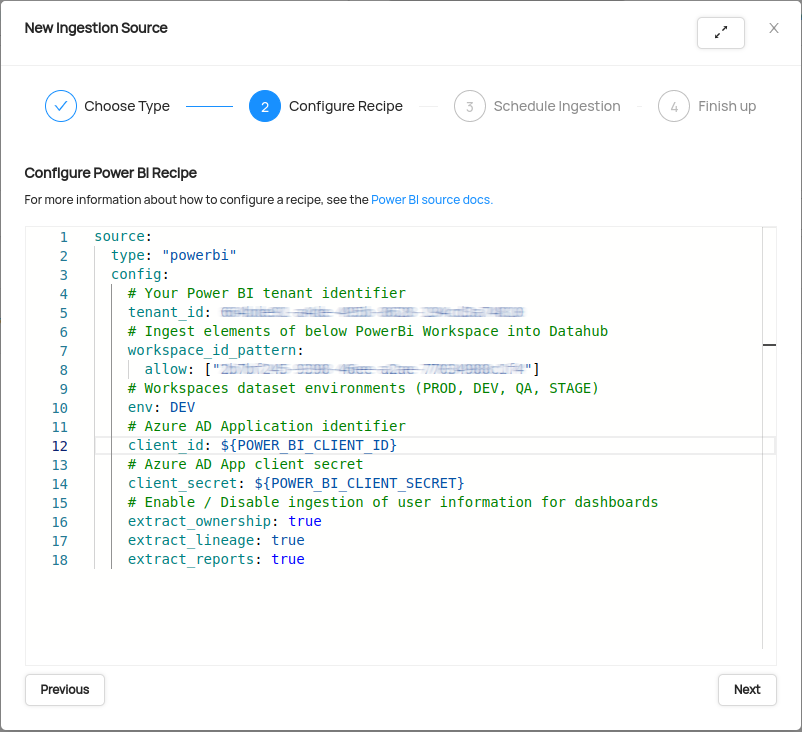Click line number 1 in the gutter

coord(64,237)
